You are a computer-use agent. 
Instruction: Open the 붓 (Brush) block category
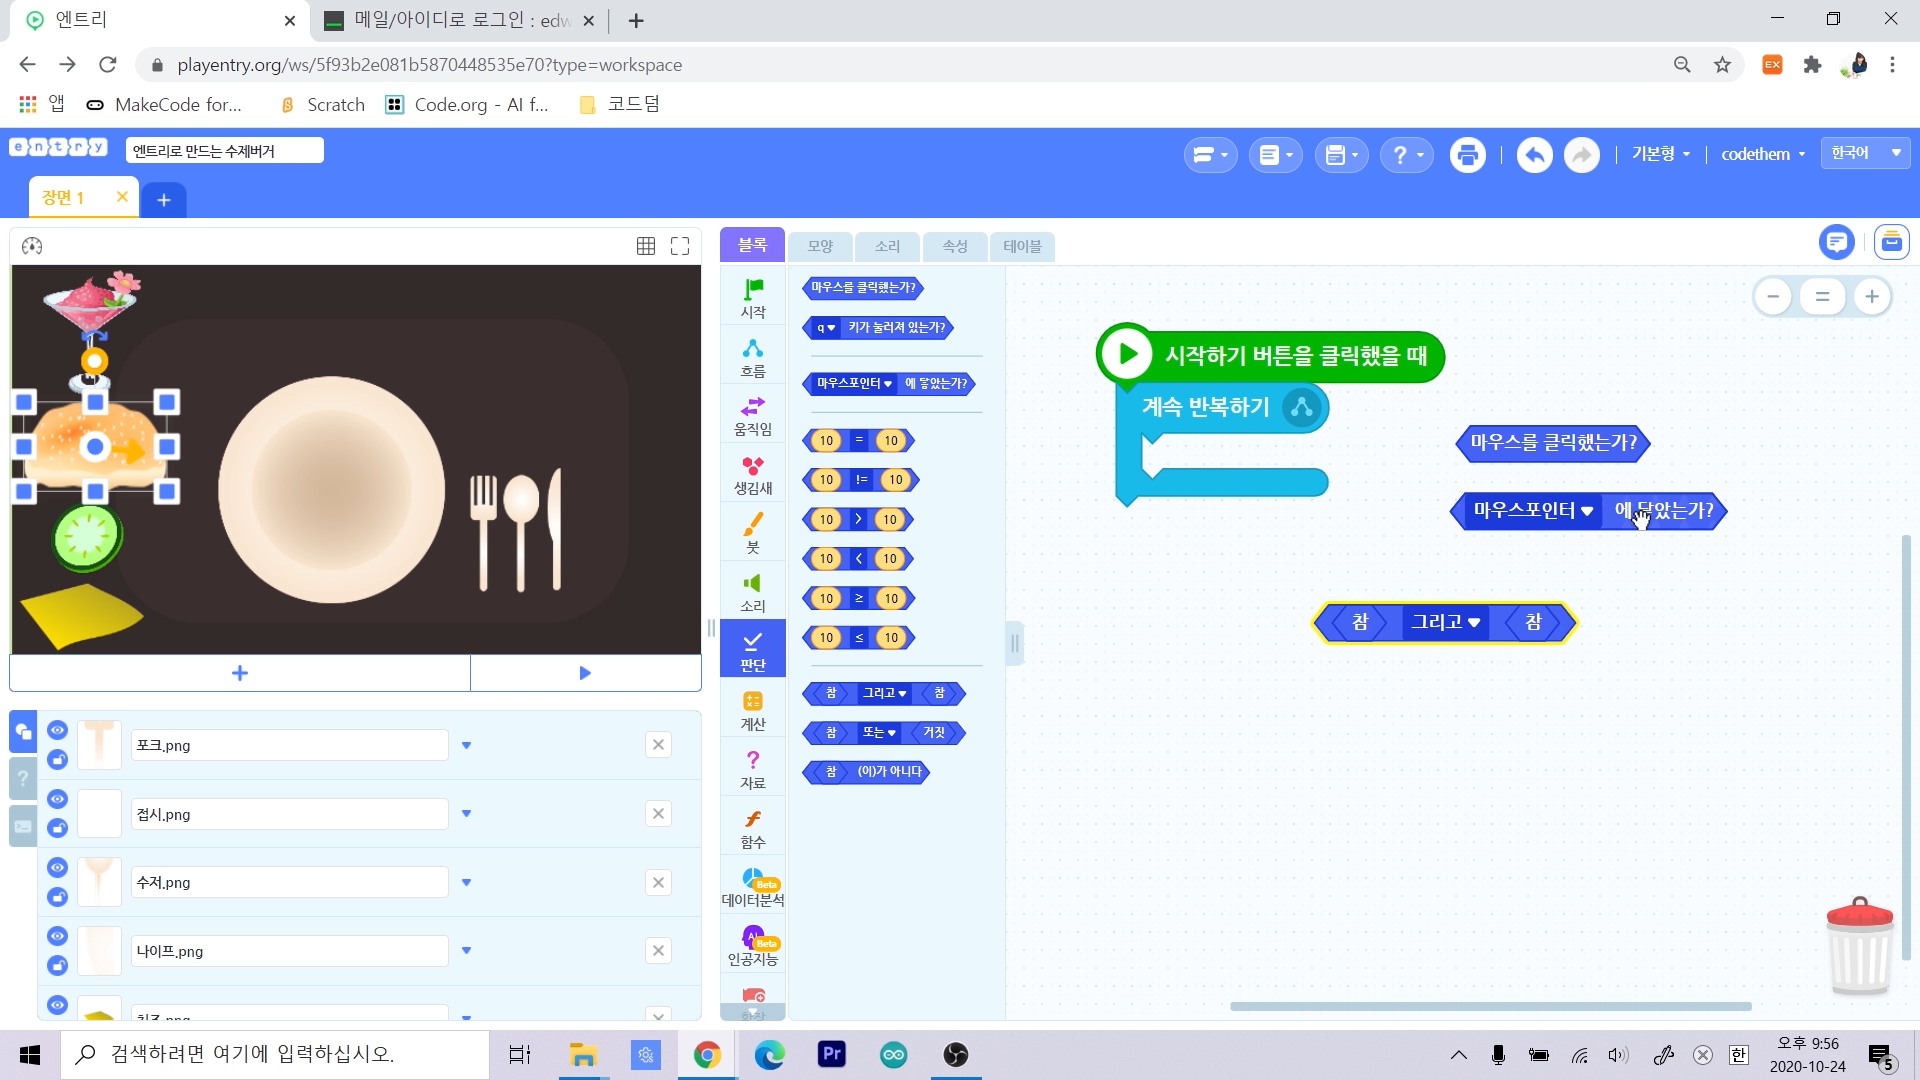pos(752,533)
